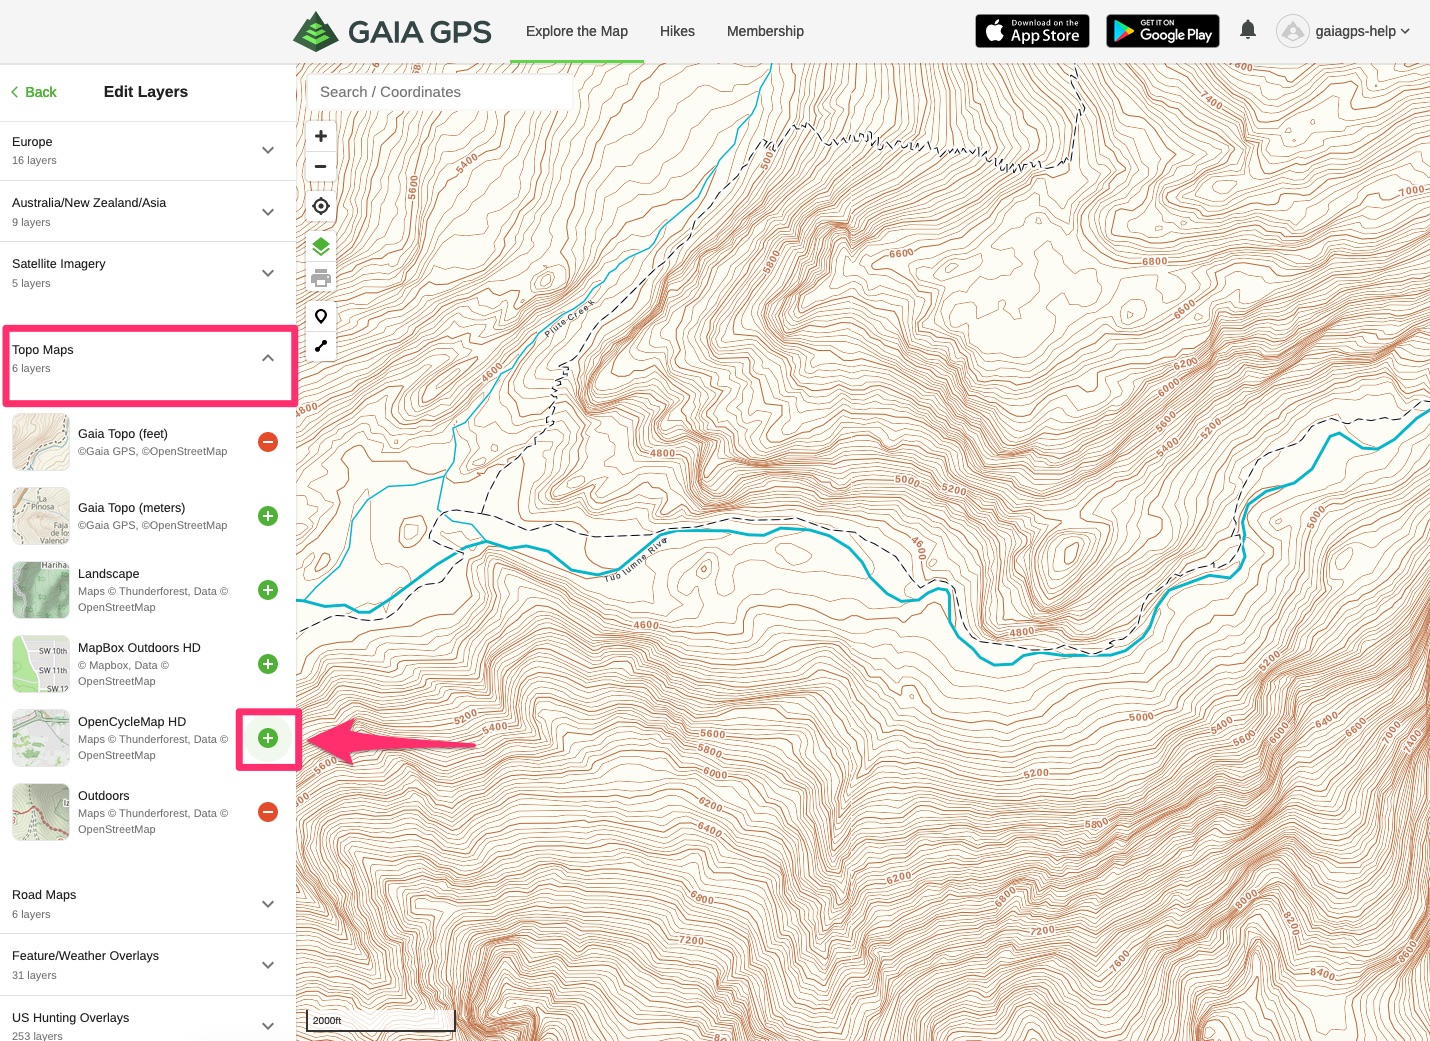
Task: Click the Edit Layers heading
Action: [146, 92]
